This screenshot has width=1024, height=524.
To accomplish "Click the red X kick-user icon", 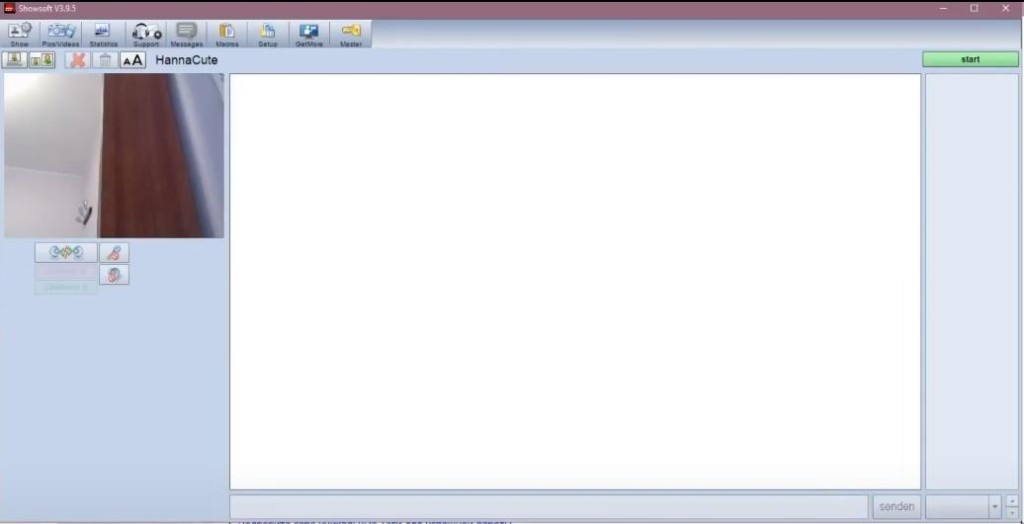I will click(x=78, y=60).
